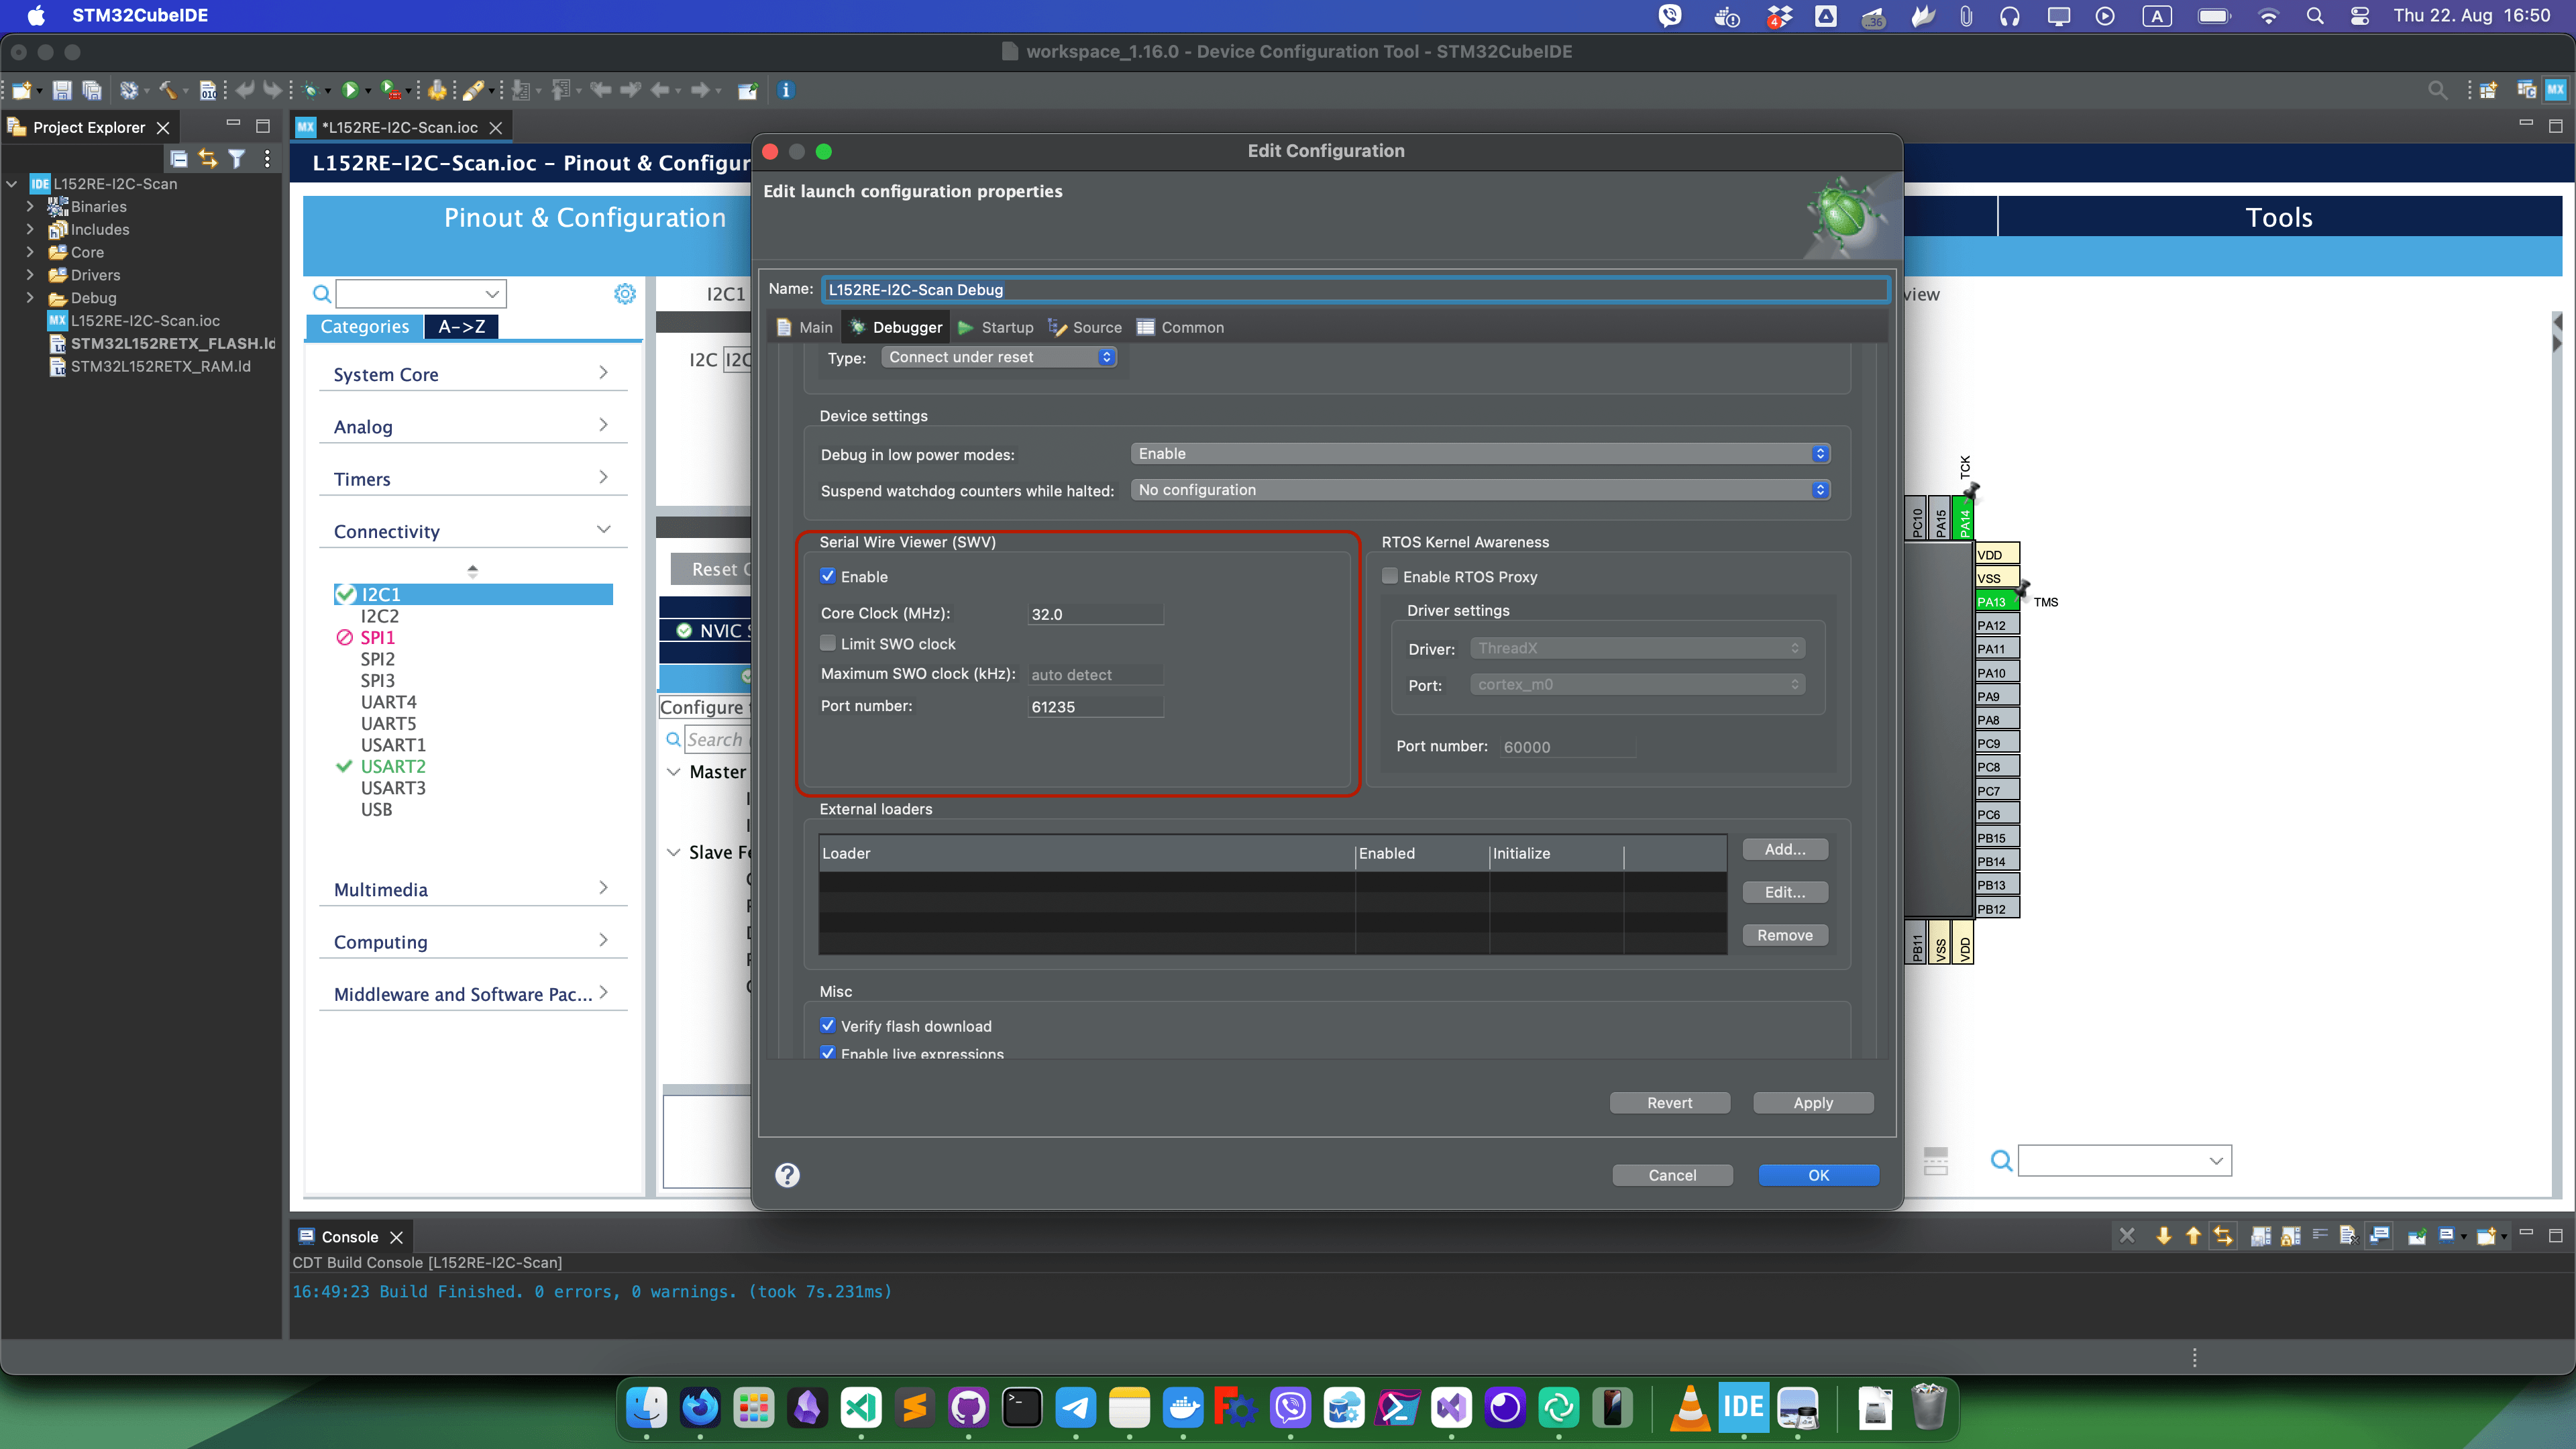Switch to Main tab in dialog

(805, 327)
